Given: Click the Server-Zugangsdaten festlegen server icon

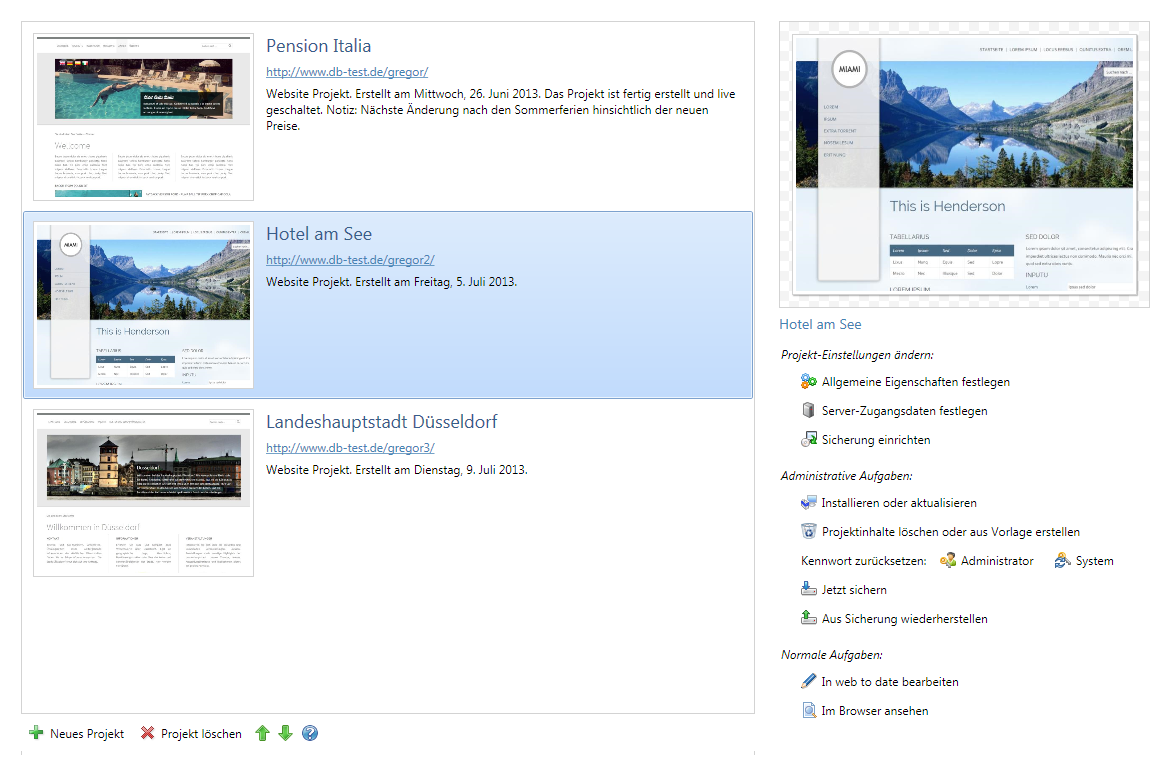Looking at the screenshot, I should [809, 410].
